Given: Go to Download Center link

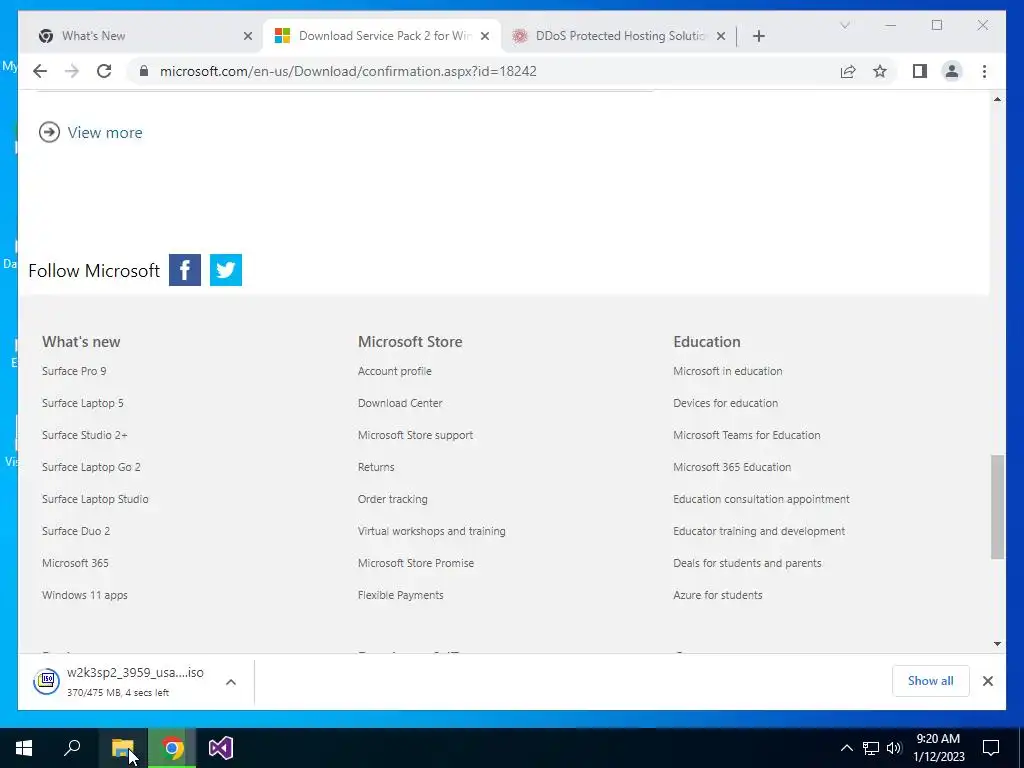Looking at the screenshot, I should [x=400, y=403].
